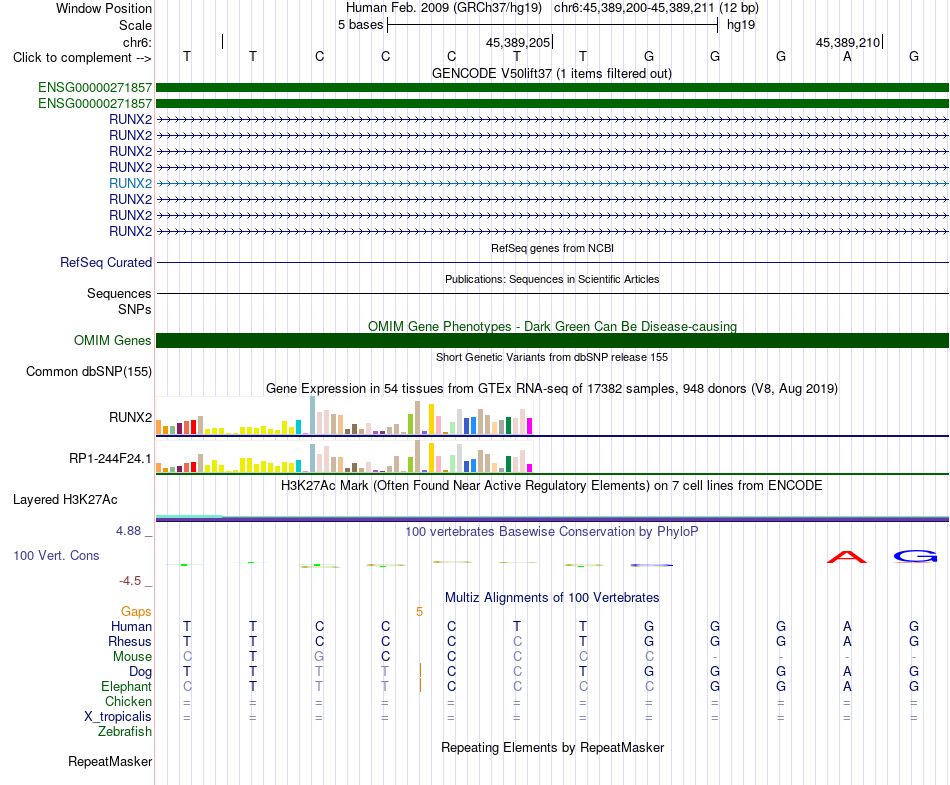This screenshot has width=950, height=785.
Task: Click the dark green OMIM Genes bar
Action: [x=552, y=340]
